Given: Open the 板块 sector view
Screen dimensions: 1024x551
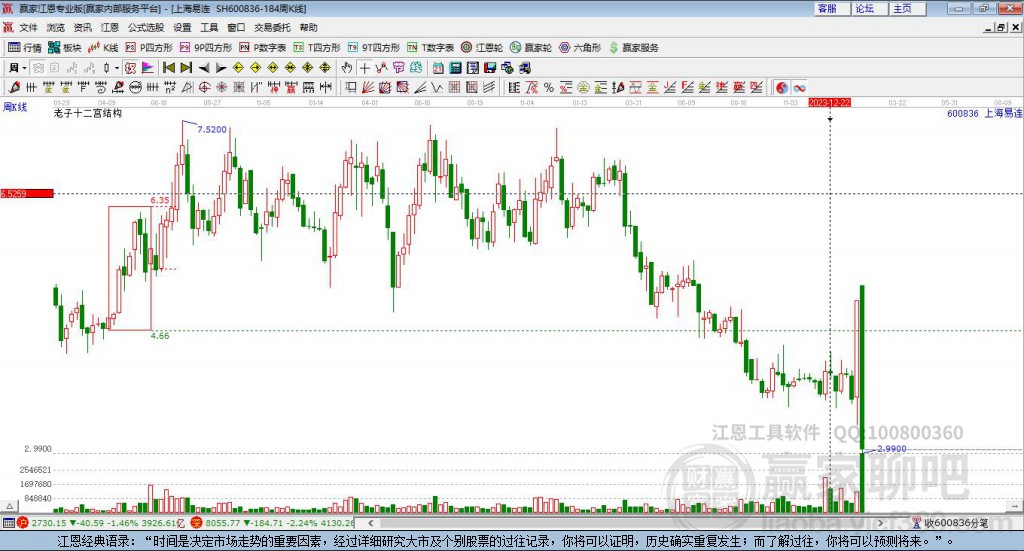Looking at the screenshot, I should [64, 48].
